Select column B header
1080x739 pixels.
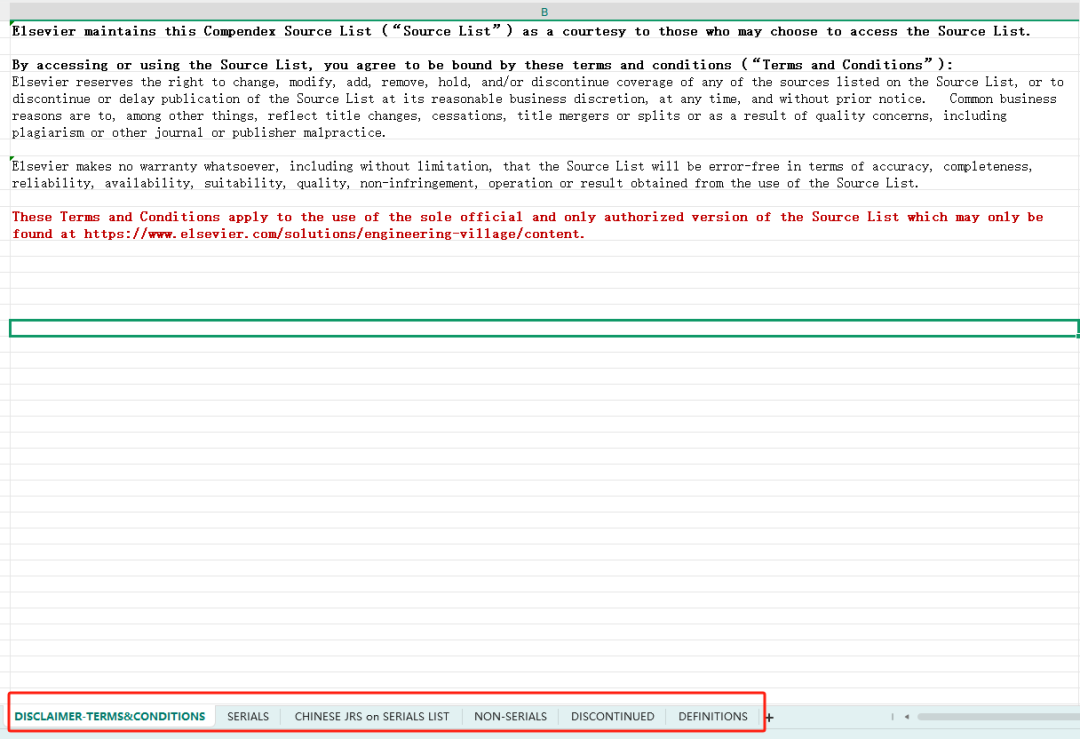point(544,12)
